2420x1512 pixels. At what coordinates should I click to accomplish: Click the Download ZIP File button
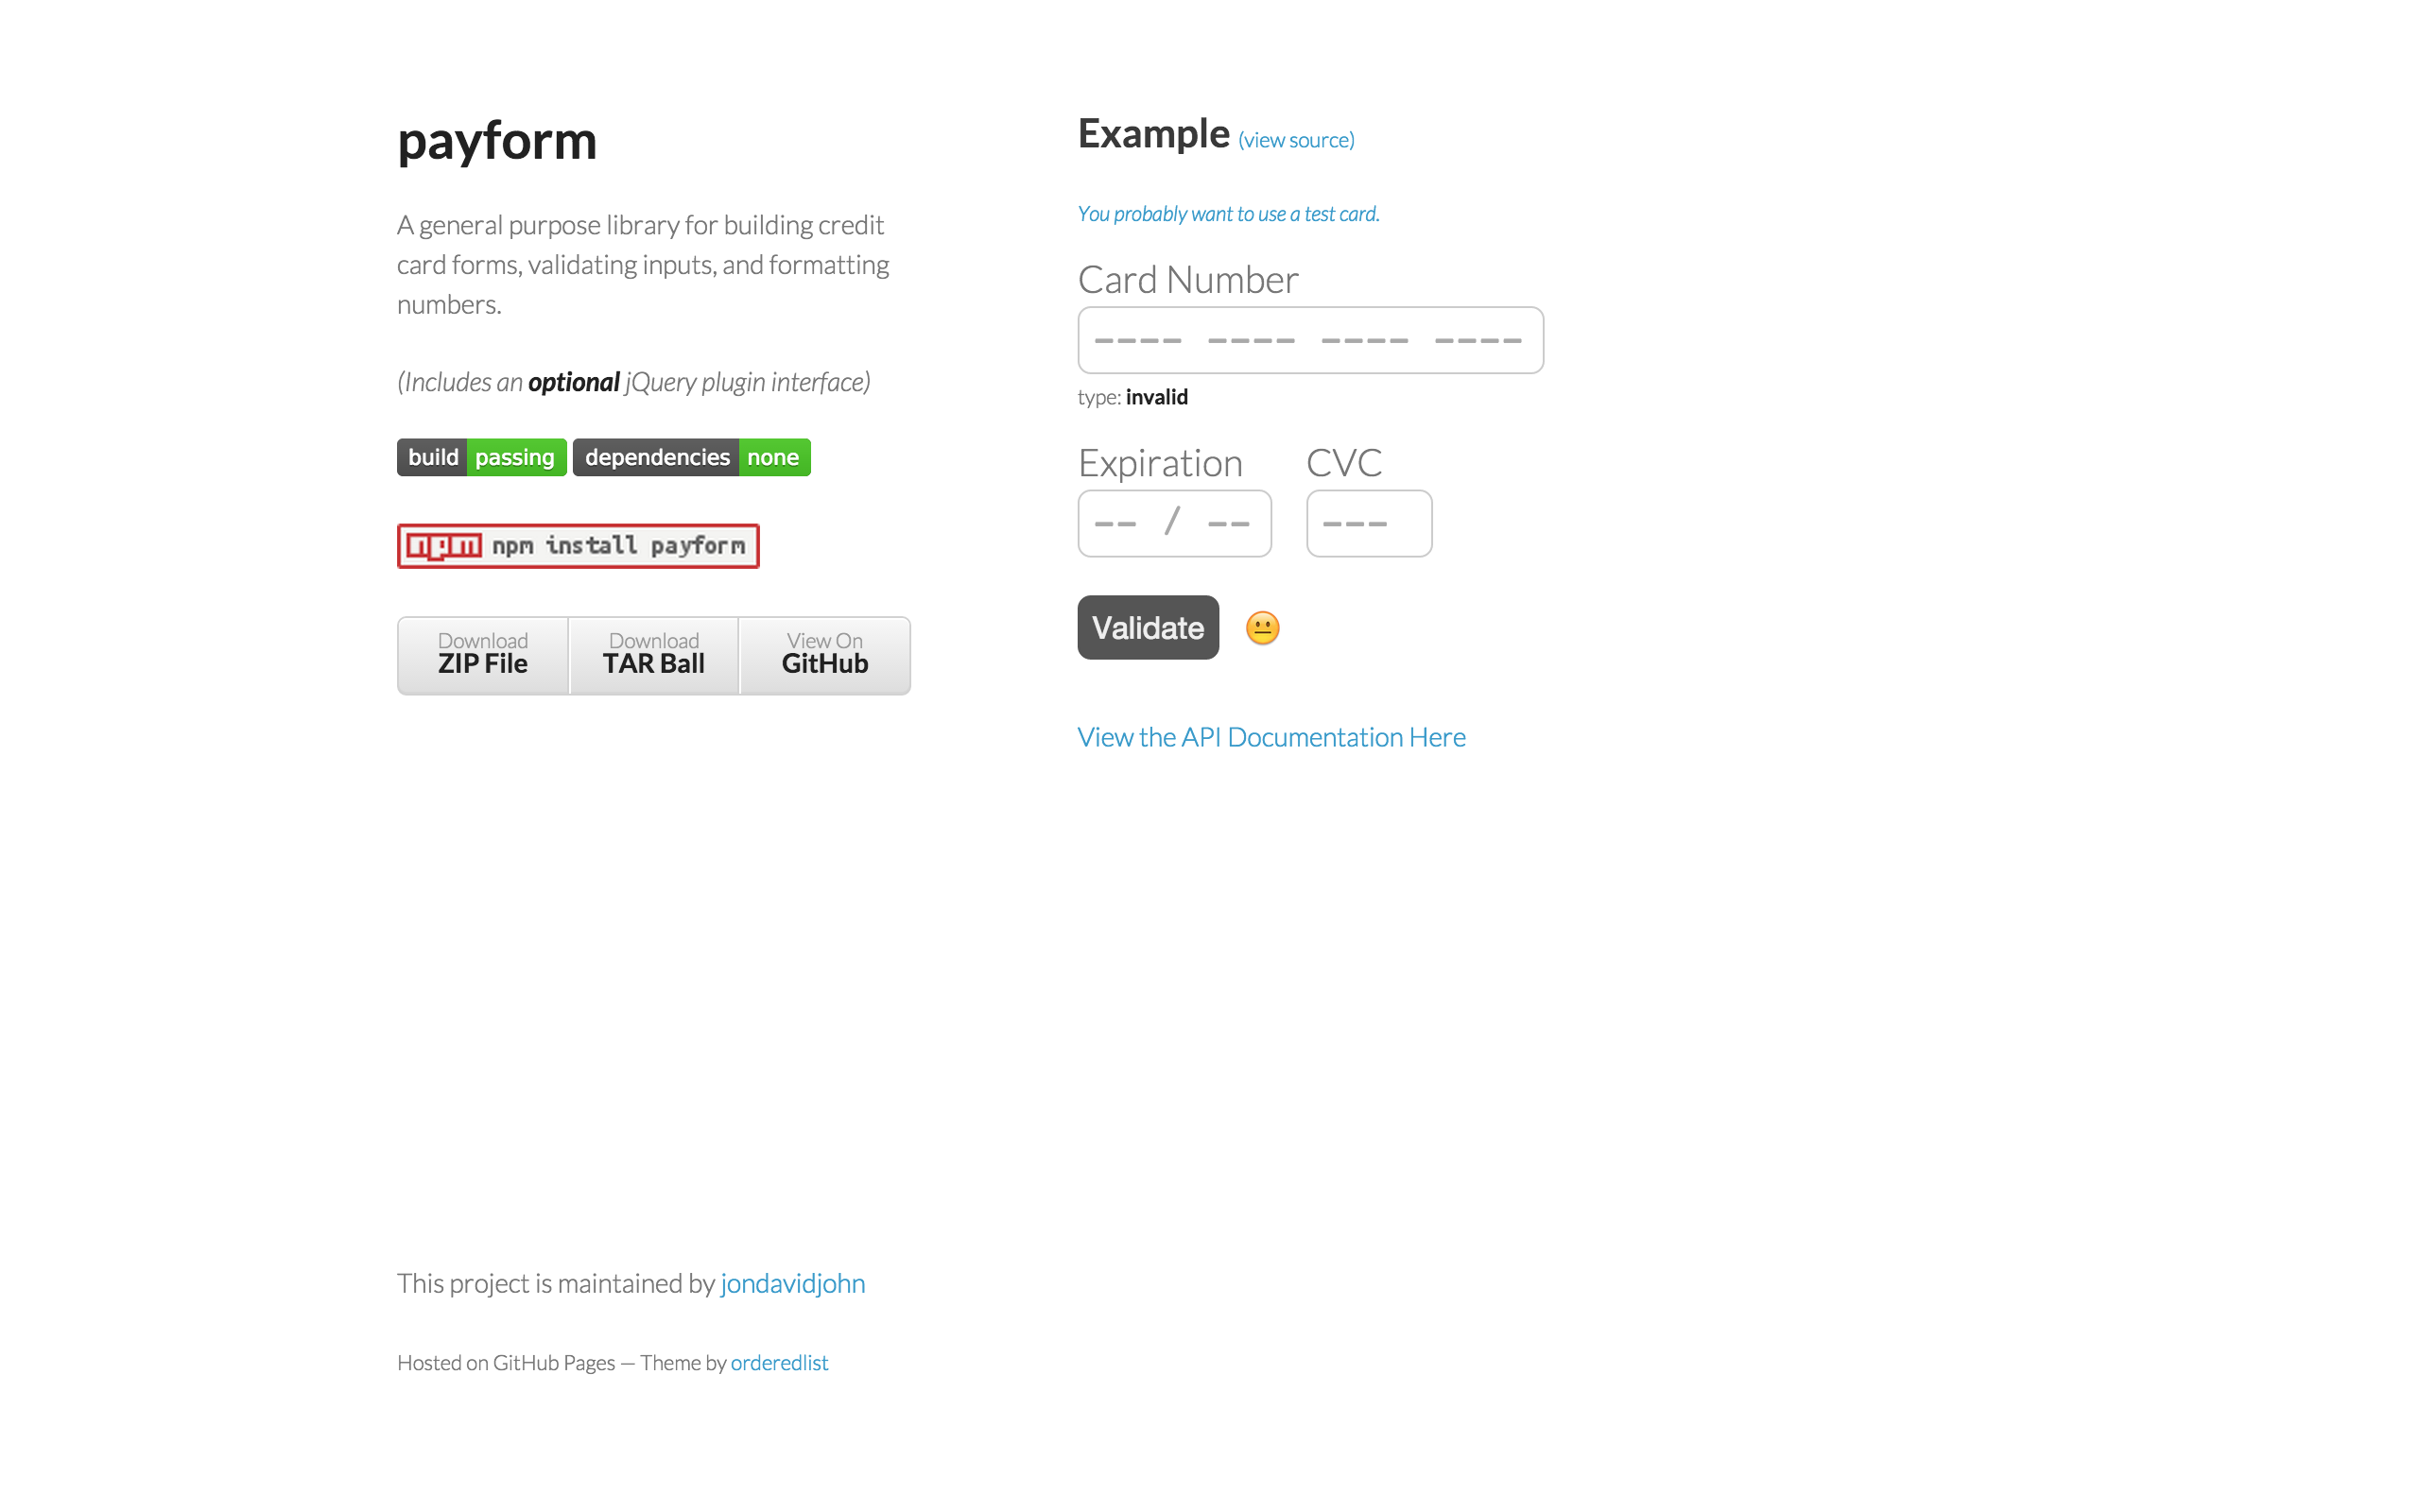[483, 653]
